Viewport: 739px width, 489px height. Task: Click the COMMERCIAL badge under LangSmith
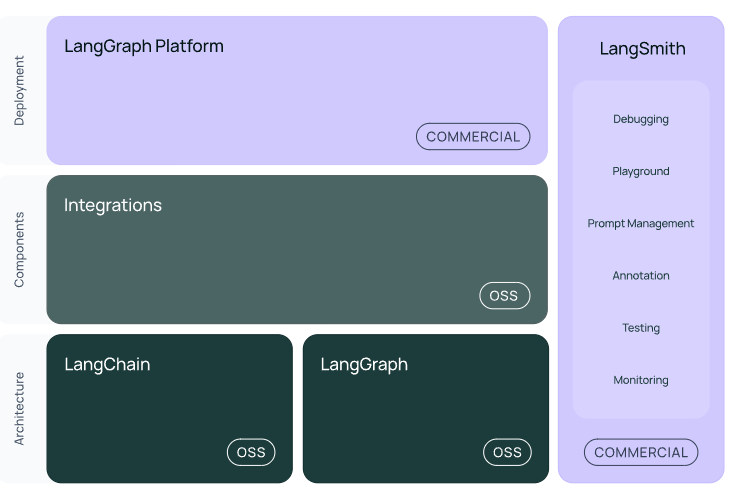click(x=641, y=452)
